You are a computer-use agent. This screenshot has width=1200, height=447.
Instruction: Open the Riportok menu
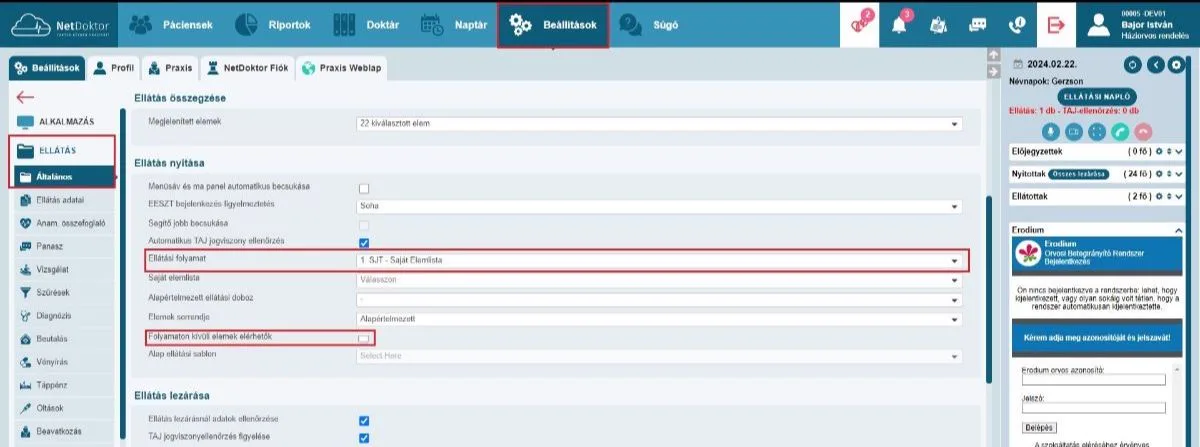click(x=275, y=25)
